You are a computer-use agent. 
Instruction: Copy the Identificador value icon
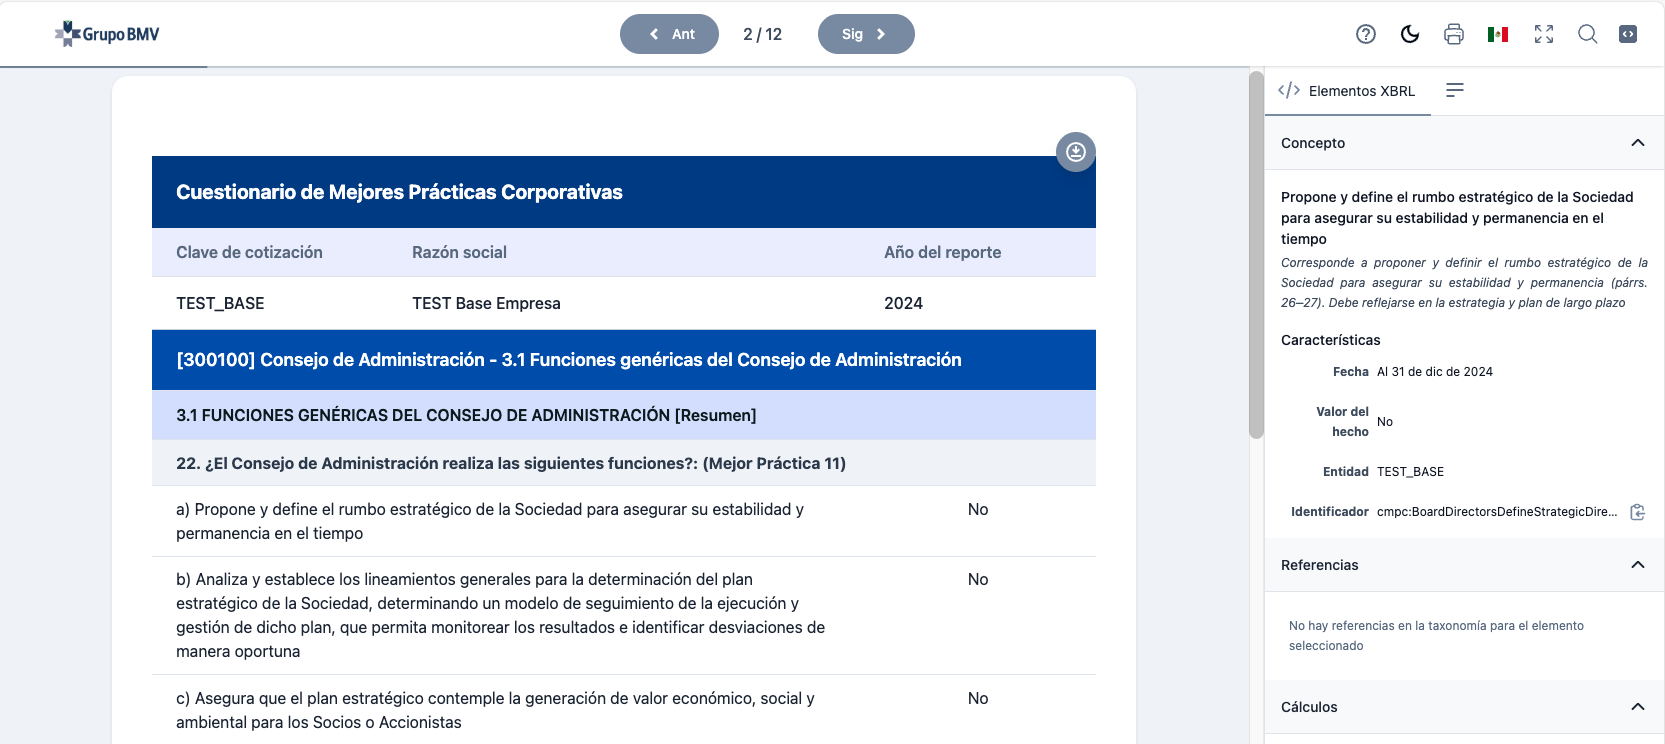click(1637, 512)
